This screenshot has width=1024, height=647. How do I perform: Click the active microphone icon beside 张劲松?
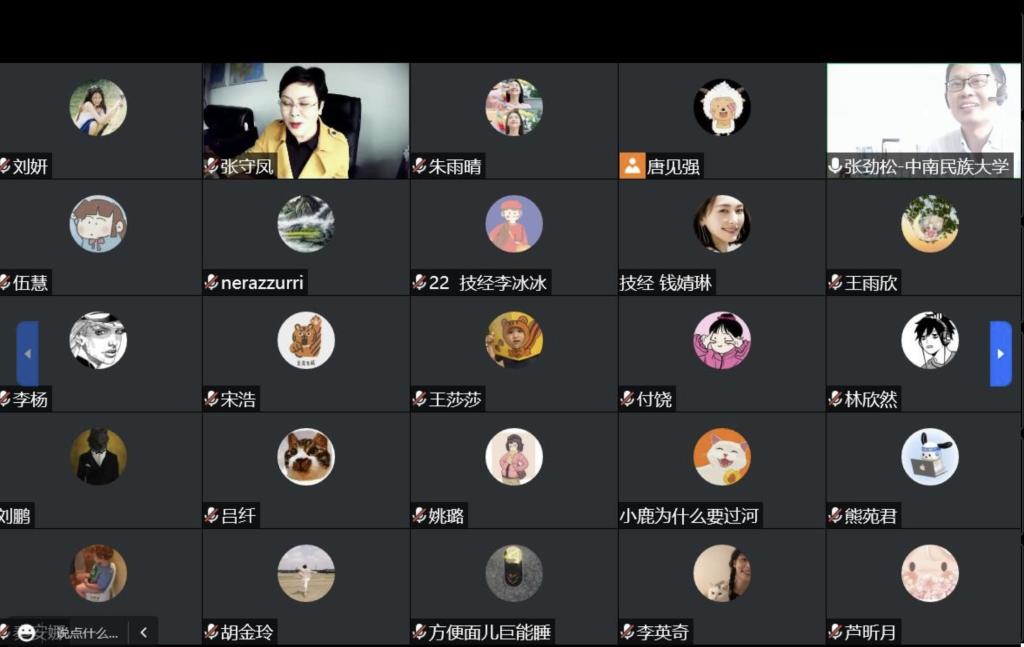pyautogui.click(x=835, y=166)
